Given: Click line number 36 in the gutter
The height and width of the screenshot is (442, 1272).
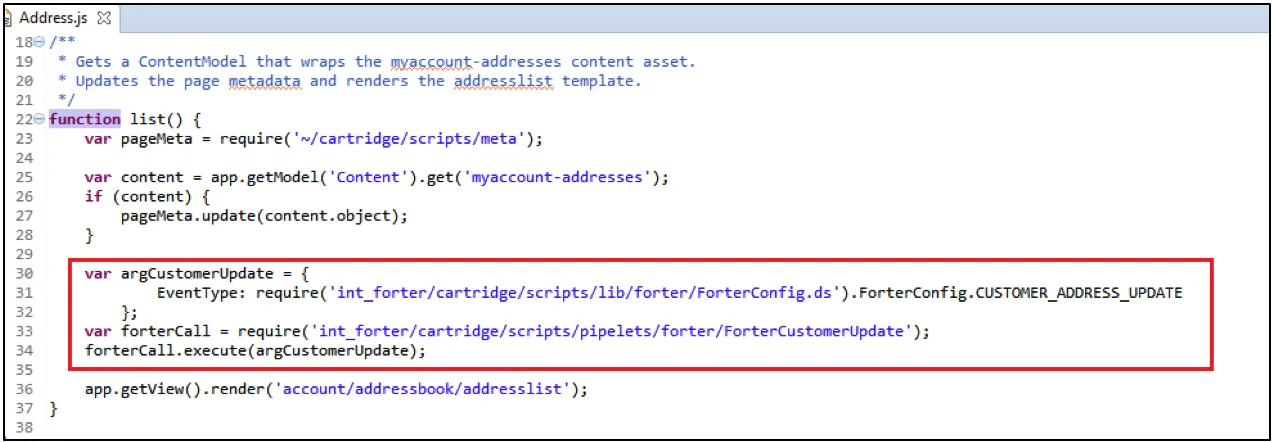Looking at the screenshot, I should pyautogui.click(x=25, y=390).
